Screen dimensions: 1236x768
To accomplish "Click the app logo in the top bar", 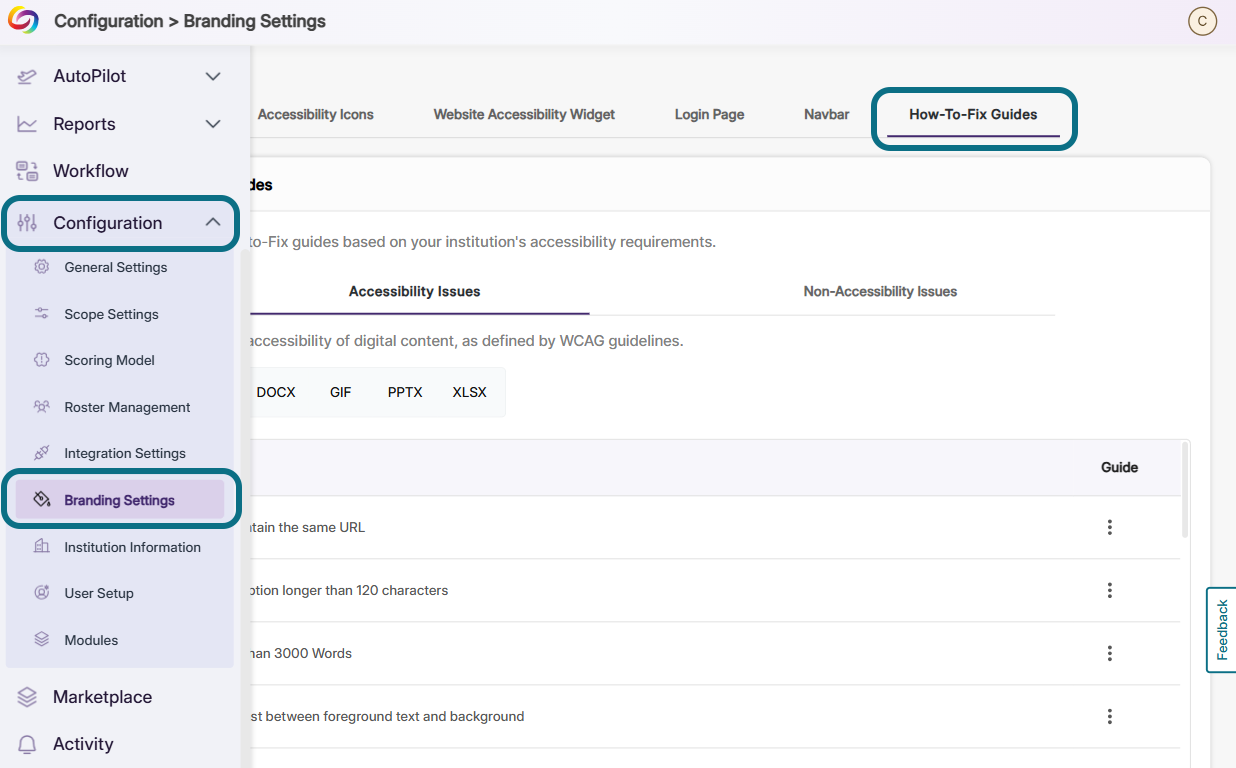I will click(22, 20).
